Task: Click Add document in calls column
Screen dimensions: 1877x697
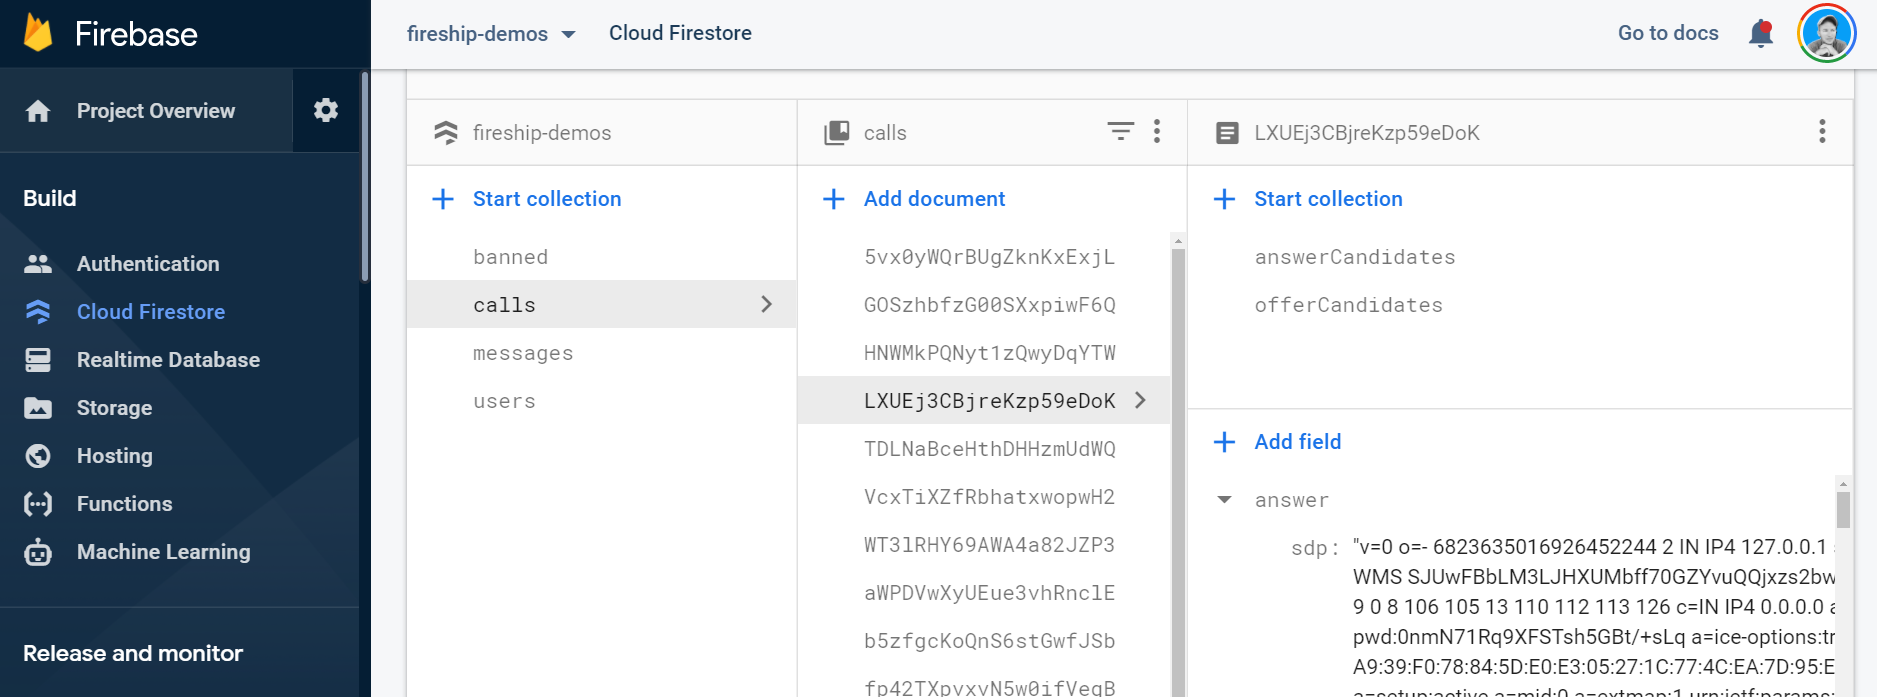Action: (x=933, y=199)
